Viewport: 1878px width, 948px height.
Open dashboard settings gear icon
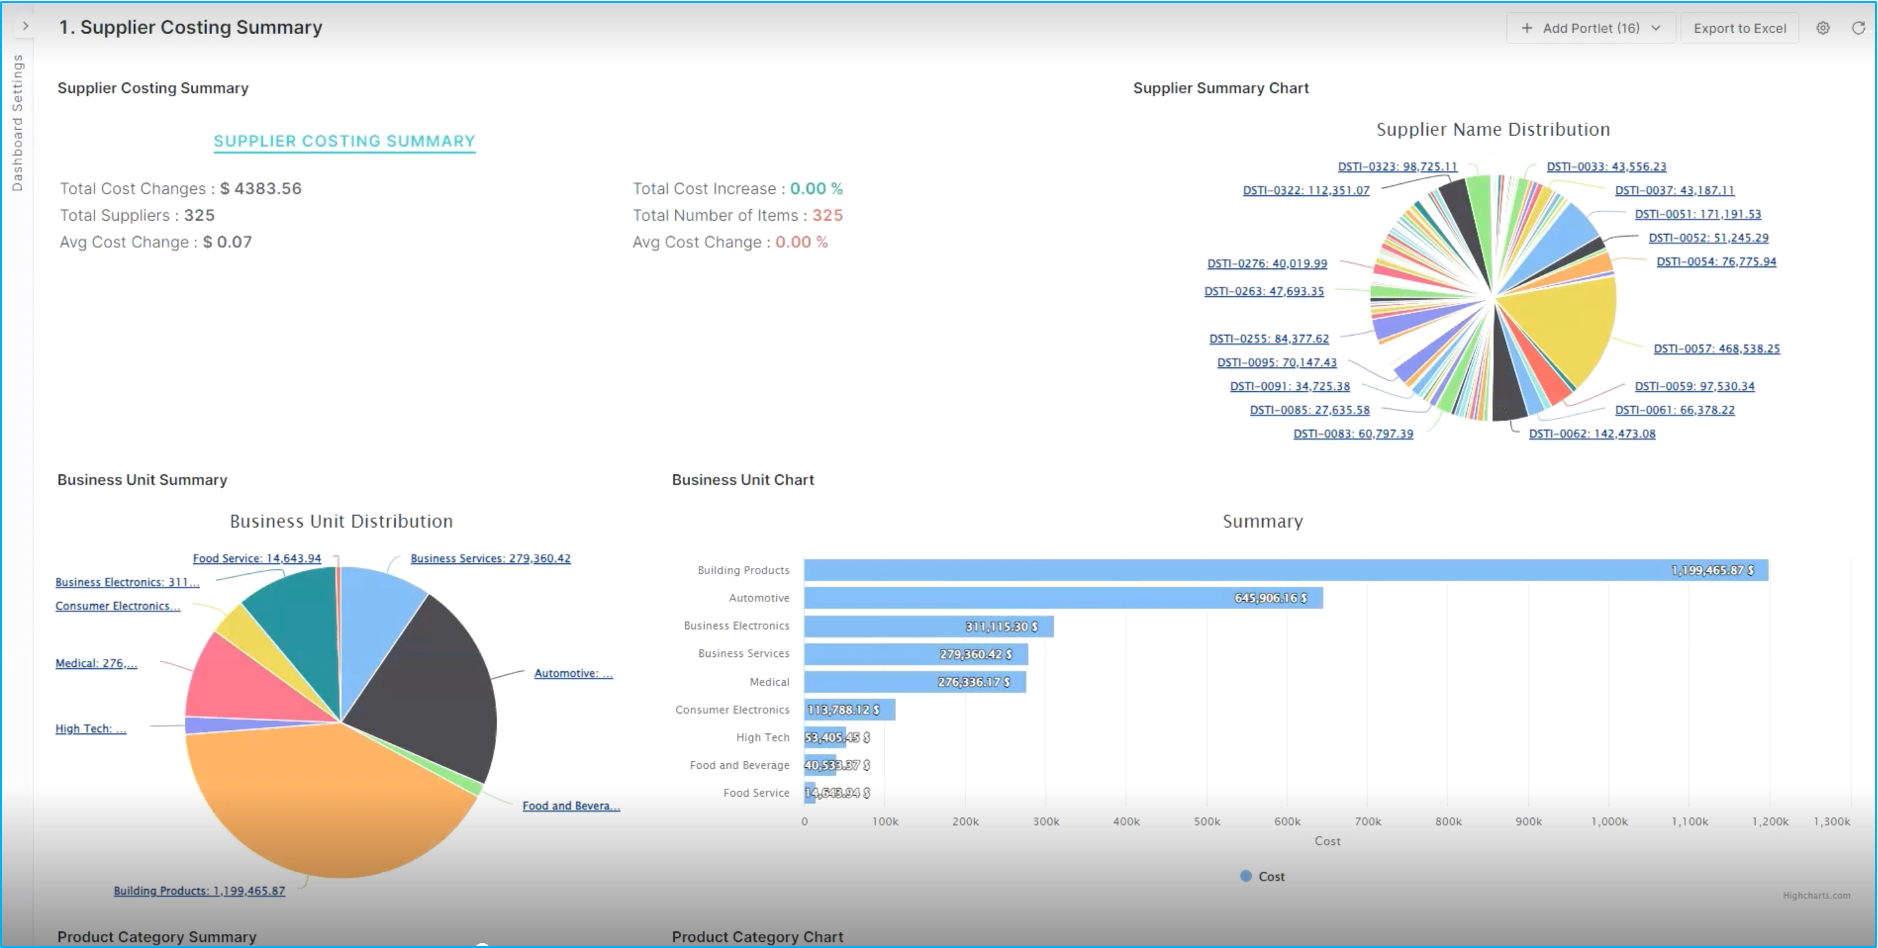coord(1823,28)
